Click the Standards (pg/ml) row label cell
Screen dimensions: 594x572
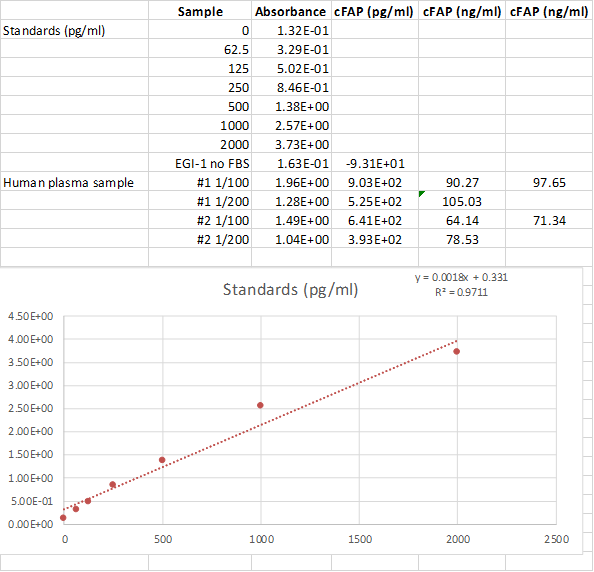(x=74, y=30)
